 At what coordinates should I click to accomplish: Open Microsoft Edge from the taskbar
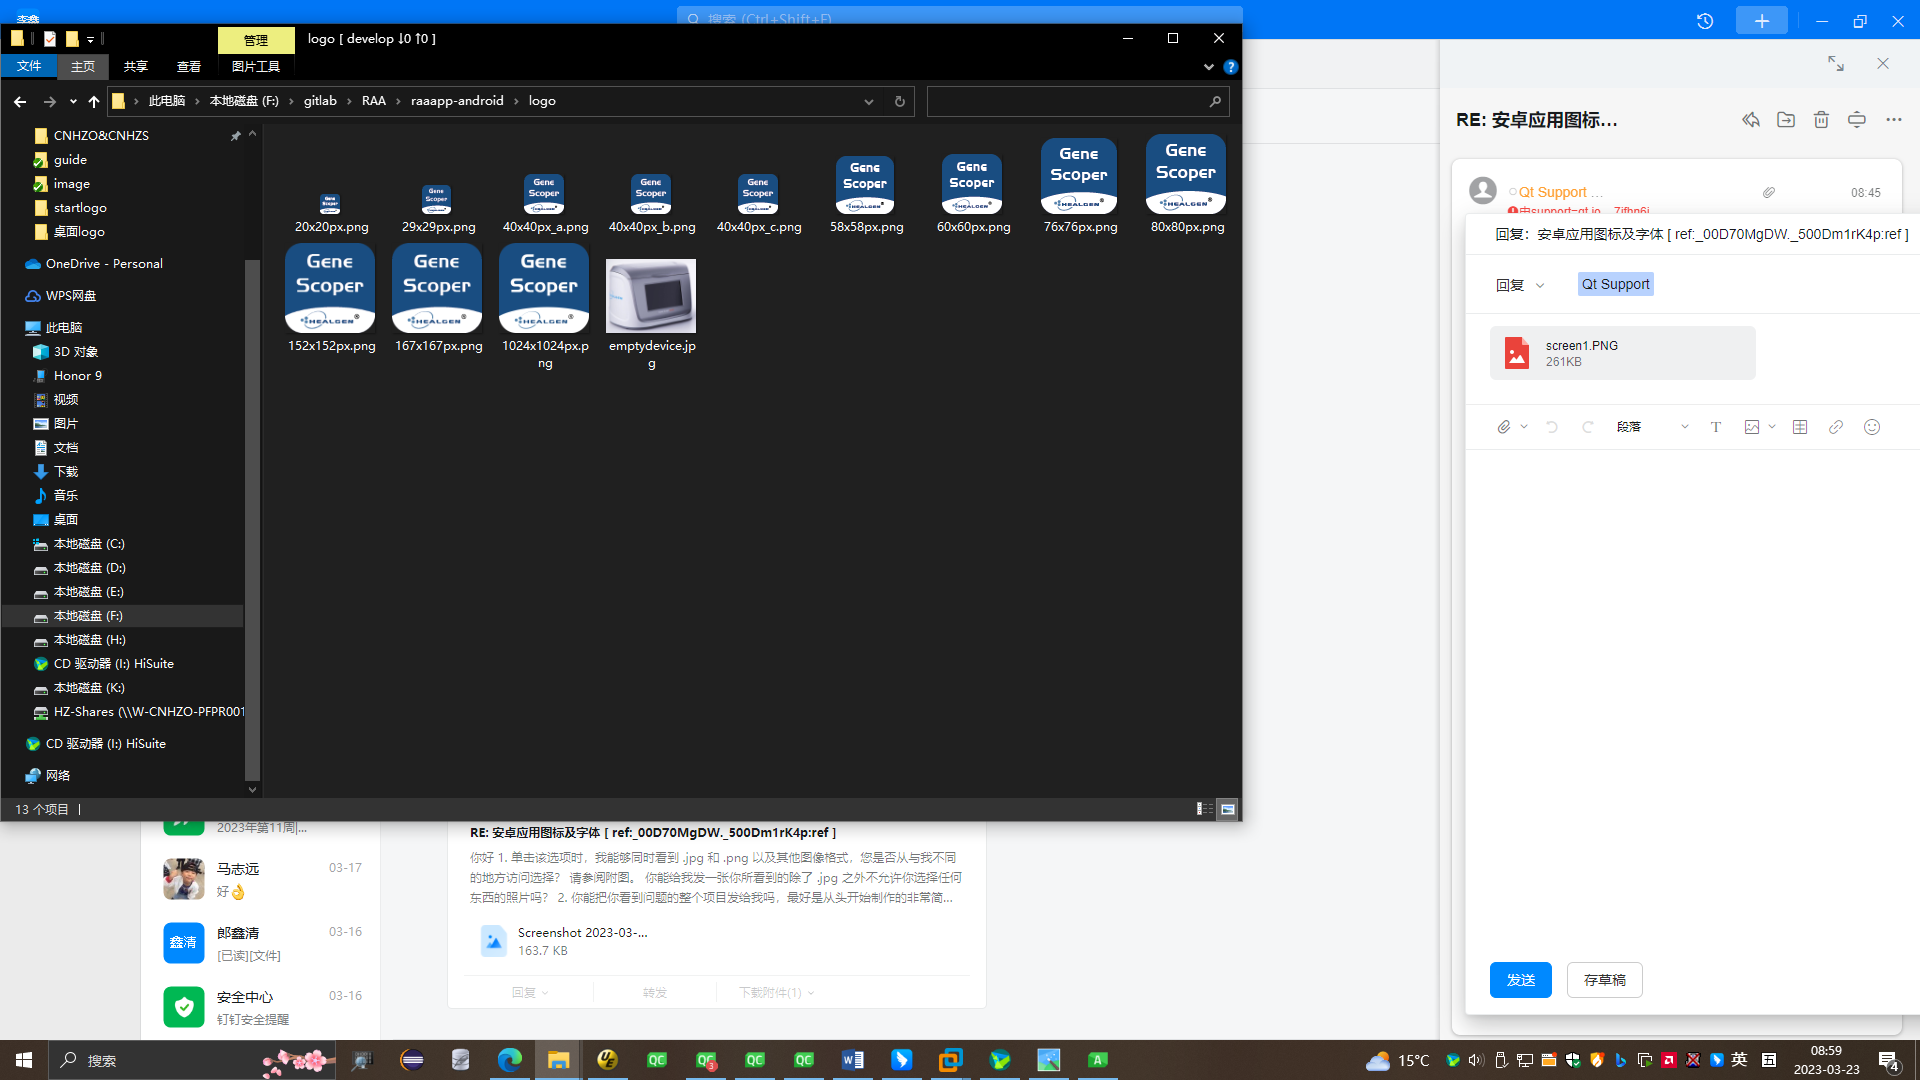pos(509,1060)
